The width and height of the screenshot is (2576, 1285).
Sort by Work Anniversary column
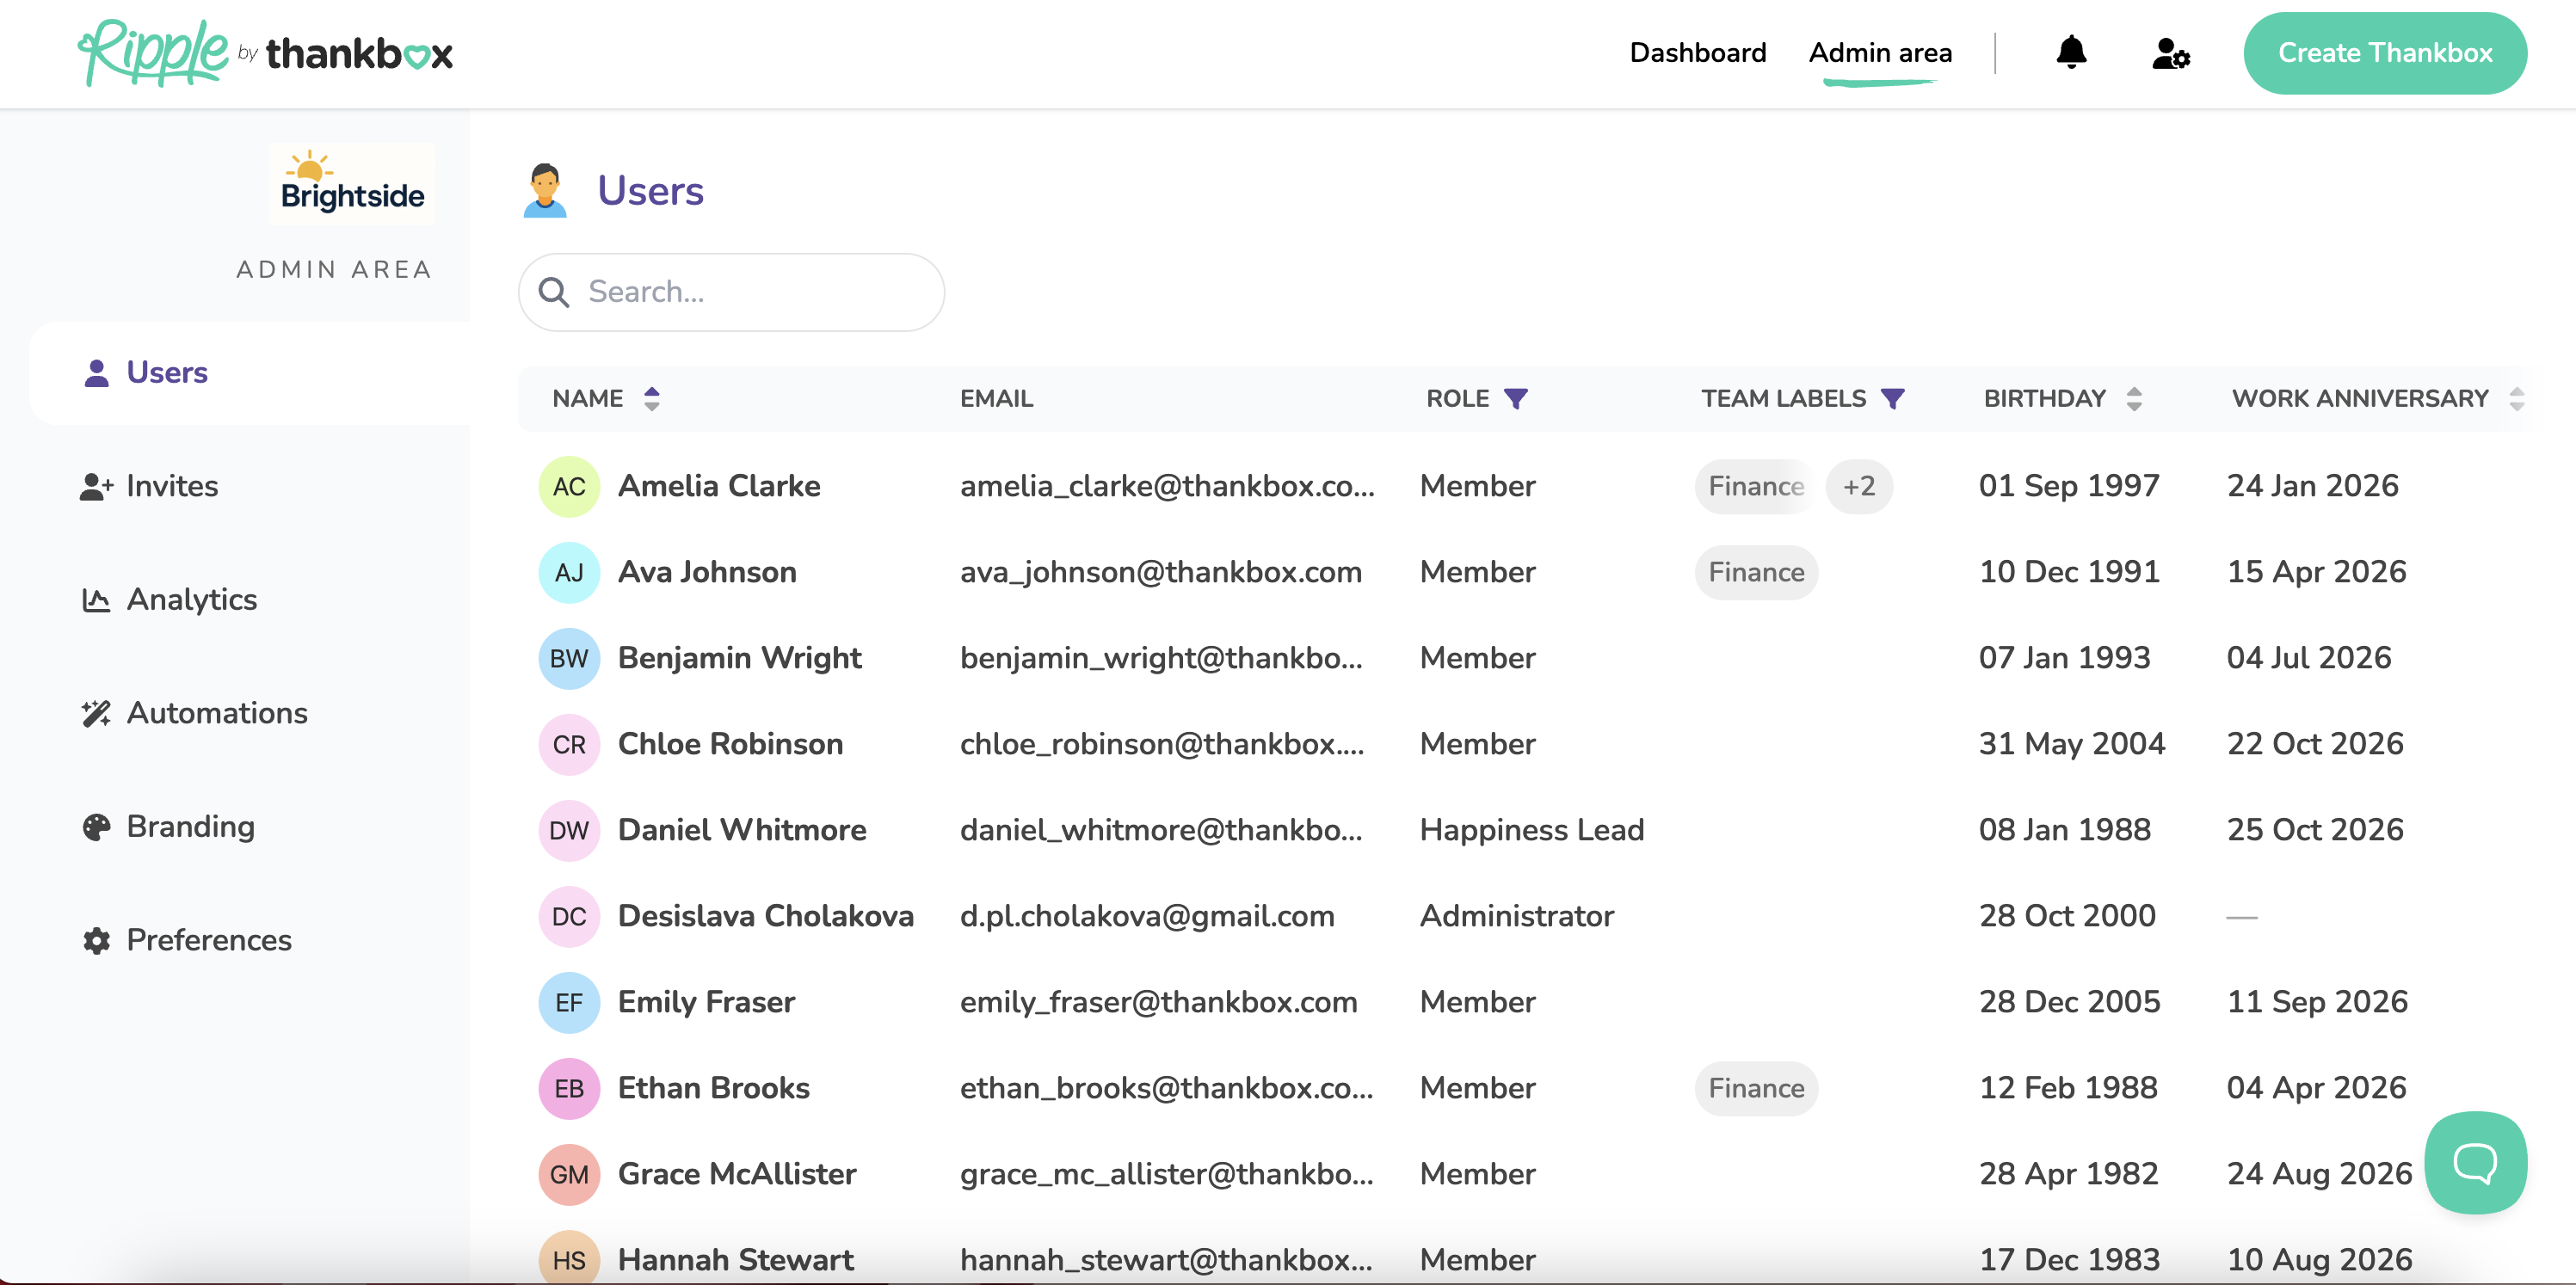tap(2516, 399)
